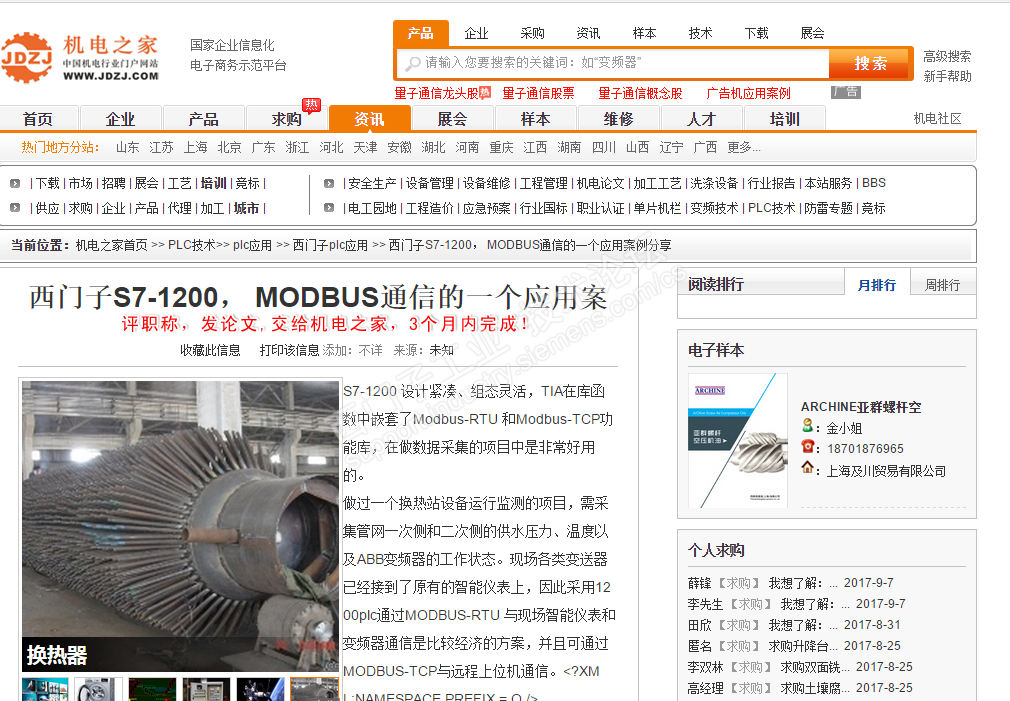Click 西门子plc应用 in breadcrumb
The image size is (1010, 701).
330,245
